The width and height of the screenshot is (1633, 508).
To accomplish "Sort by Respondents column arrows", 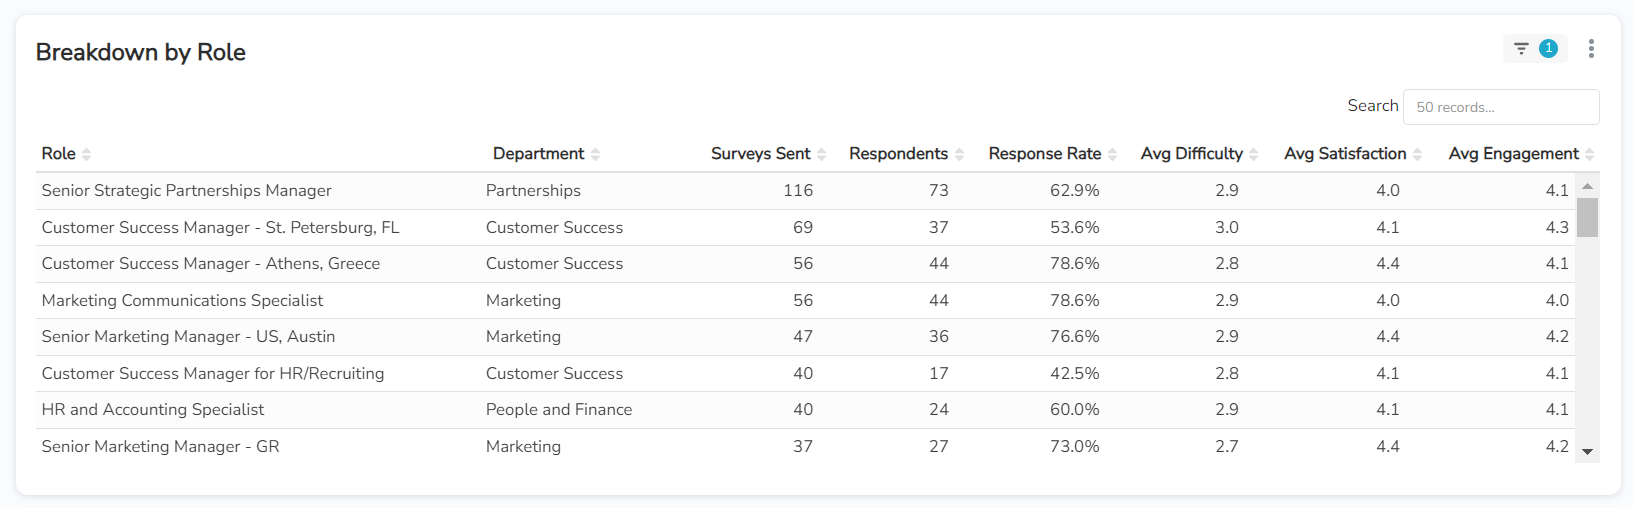I will 960,154.
